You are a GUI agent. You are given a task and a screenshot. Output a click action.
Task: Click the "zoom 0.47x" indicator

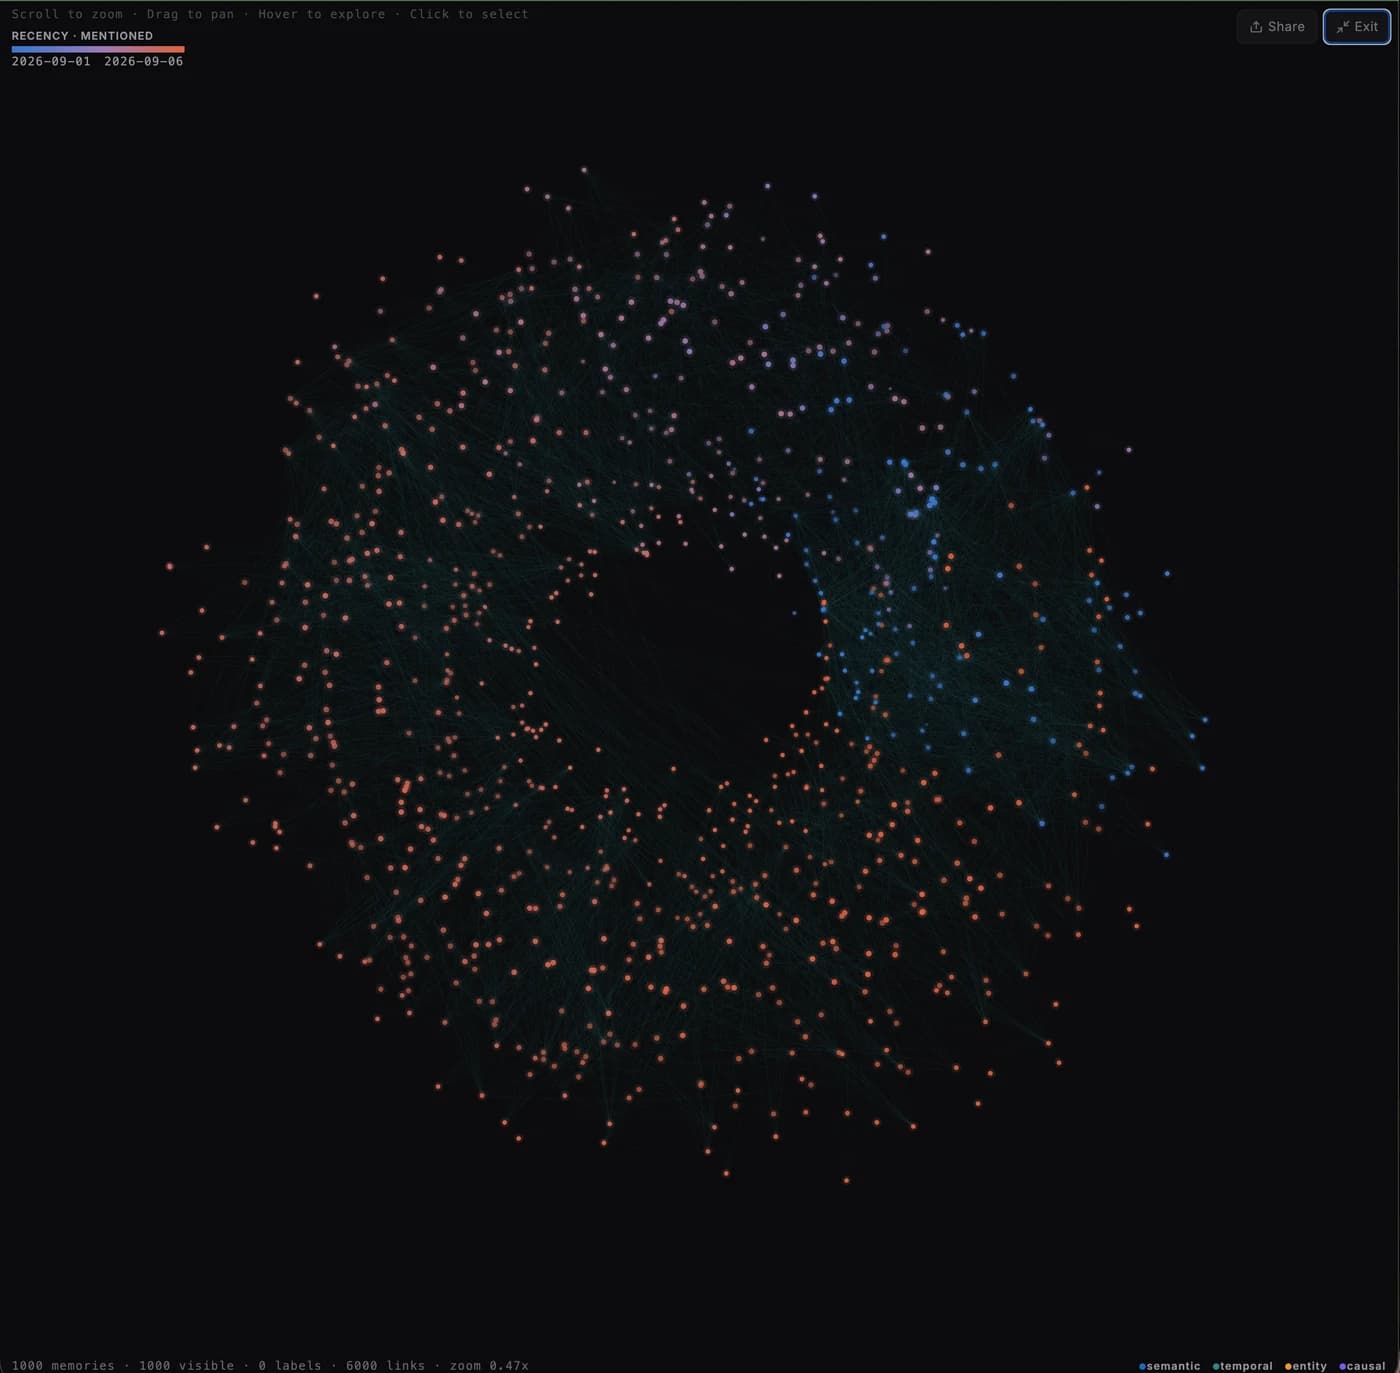click(489, 1365)
